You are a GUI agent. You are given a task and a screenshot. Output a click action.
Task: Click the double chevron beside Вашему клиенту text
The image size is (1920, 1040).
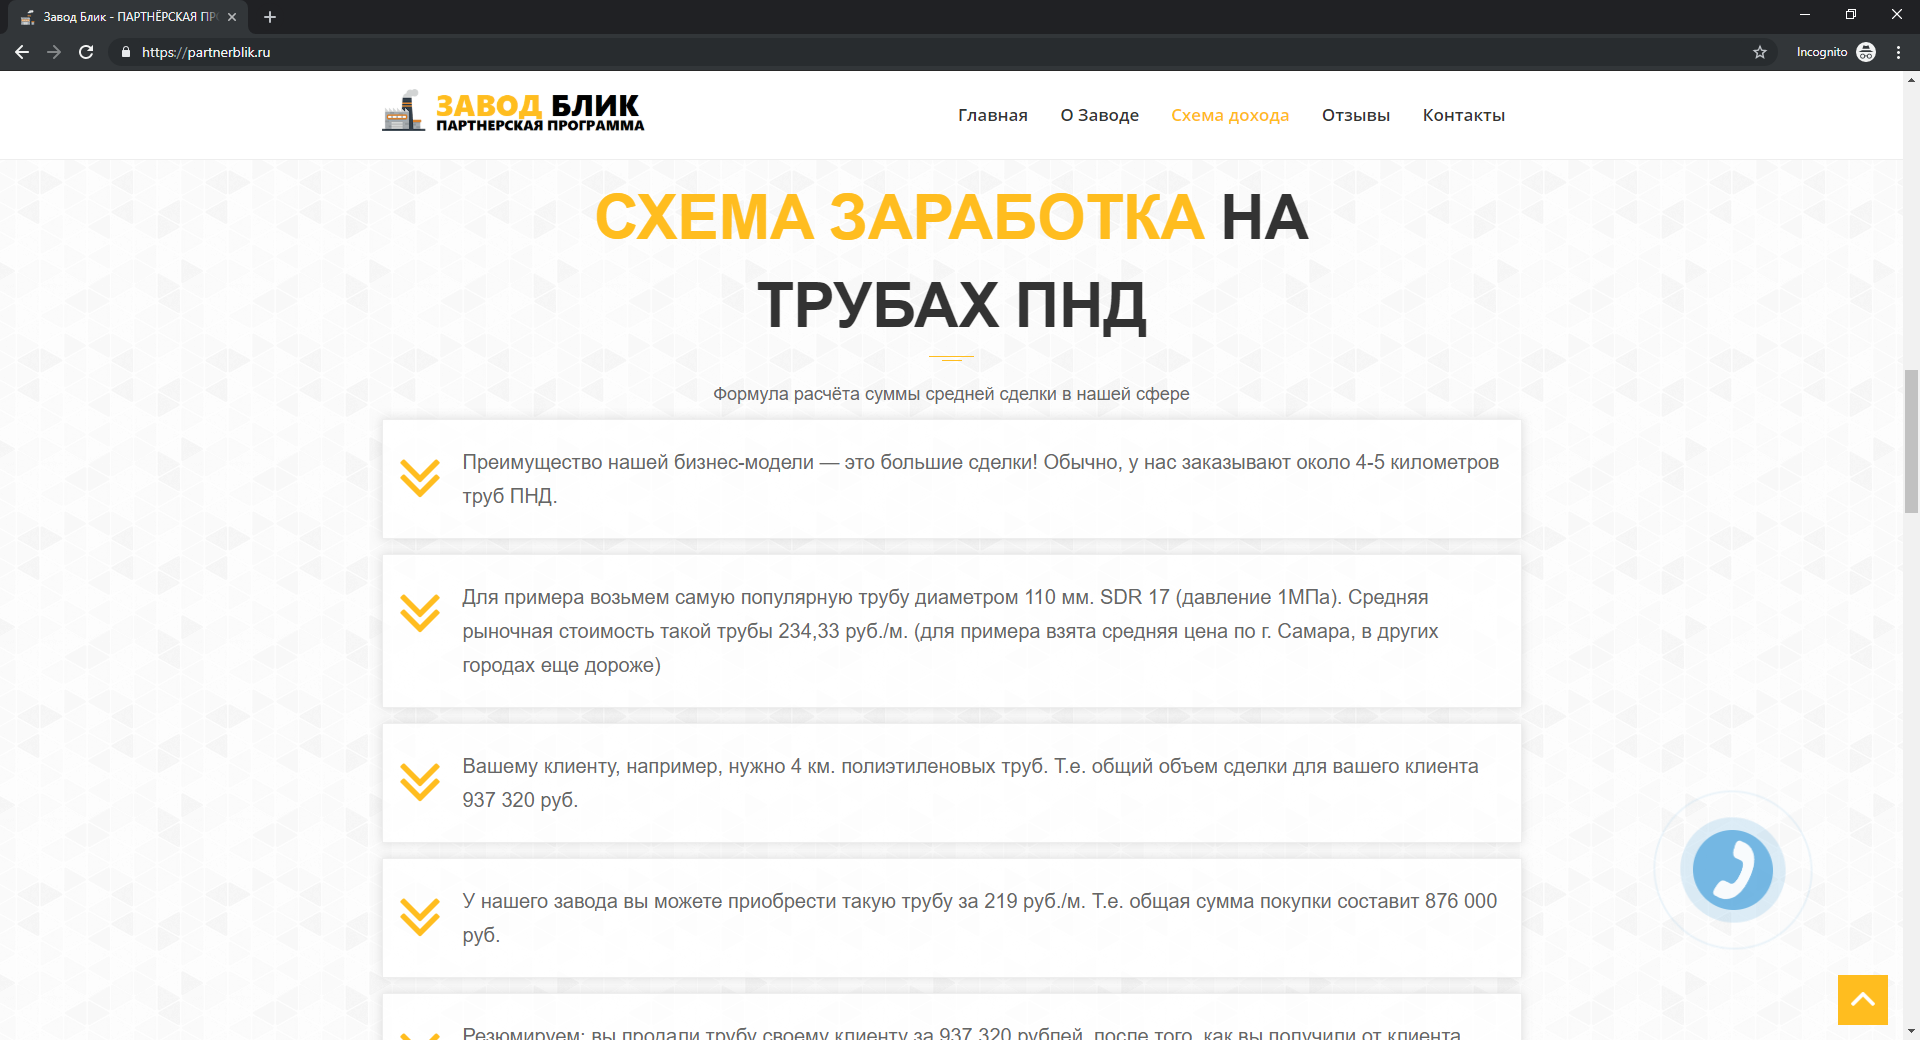(x=420, y=782)
